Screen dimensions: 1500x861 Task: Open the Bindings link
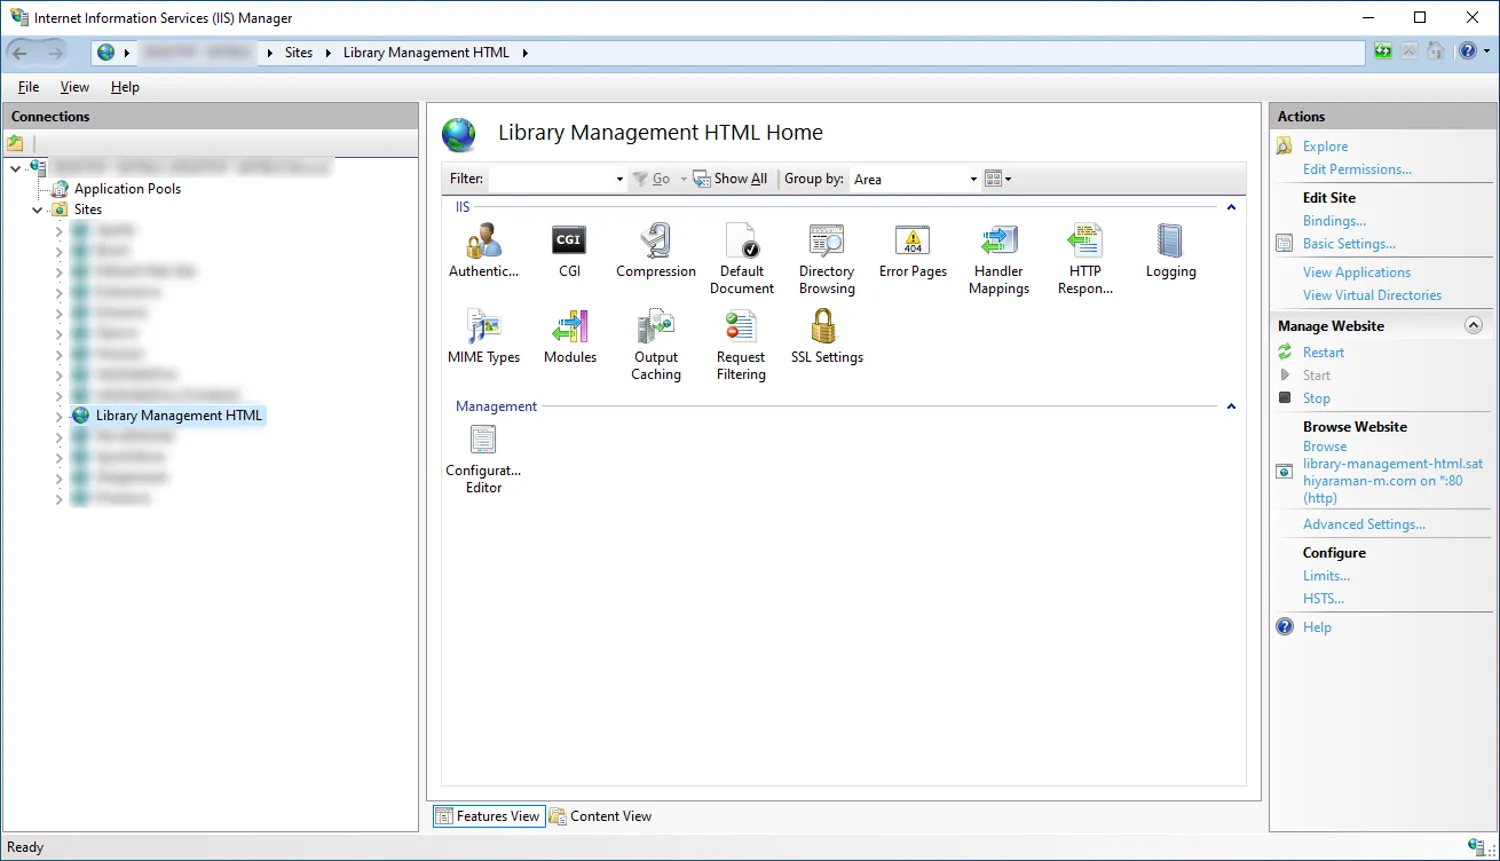(x=1334, y=221)
